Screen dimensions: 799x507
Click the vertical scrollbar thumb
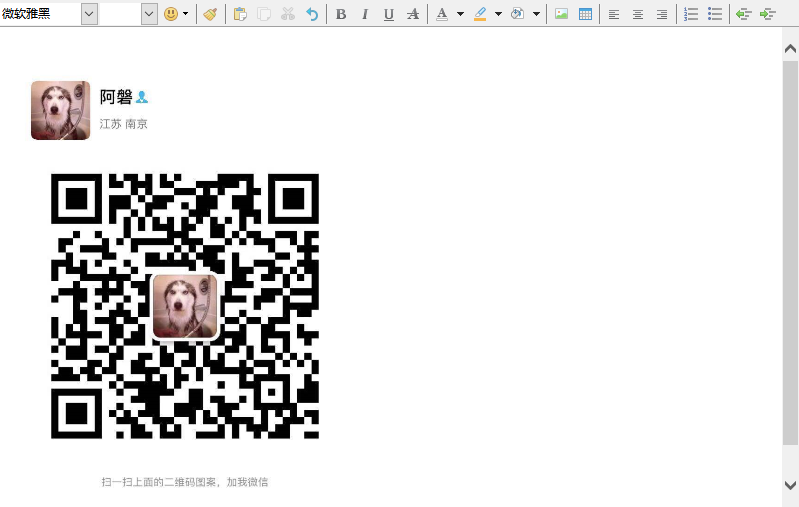(x=790, y=253)
